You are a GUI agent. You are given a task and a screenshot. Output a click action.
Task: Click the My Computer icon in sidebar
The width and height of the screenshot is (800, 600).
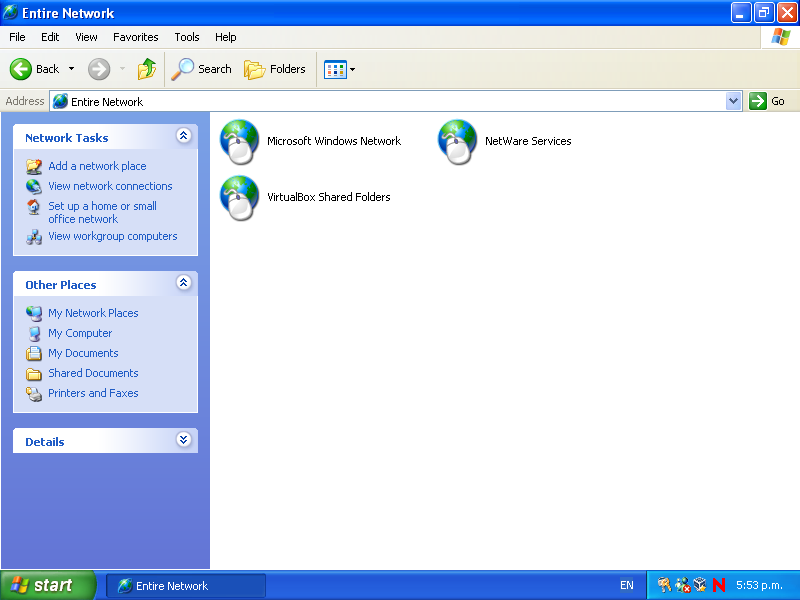coord(34,333)
